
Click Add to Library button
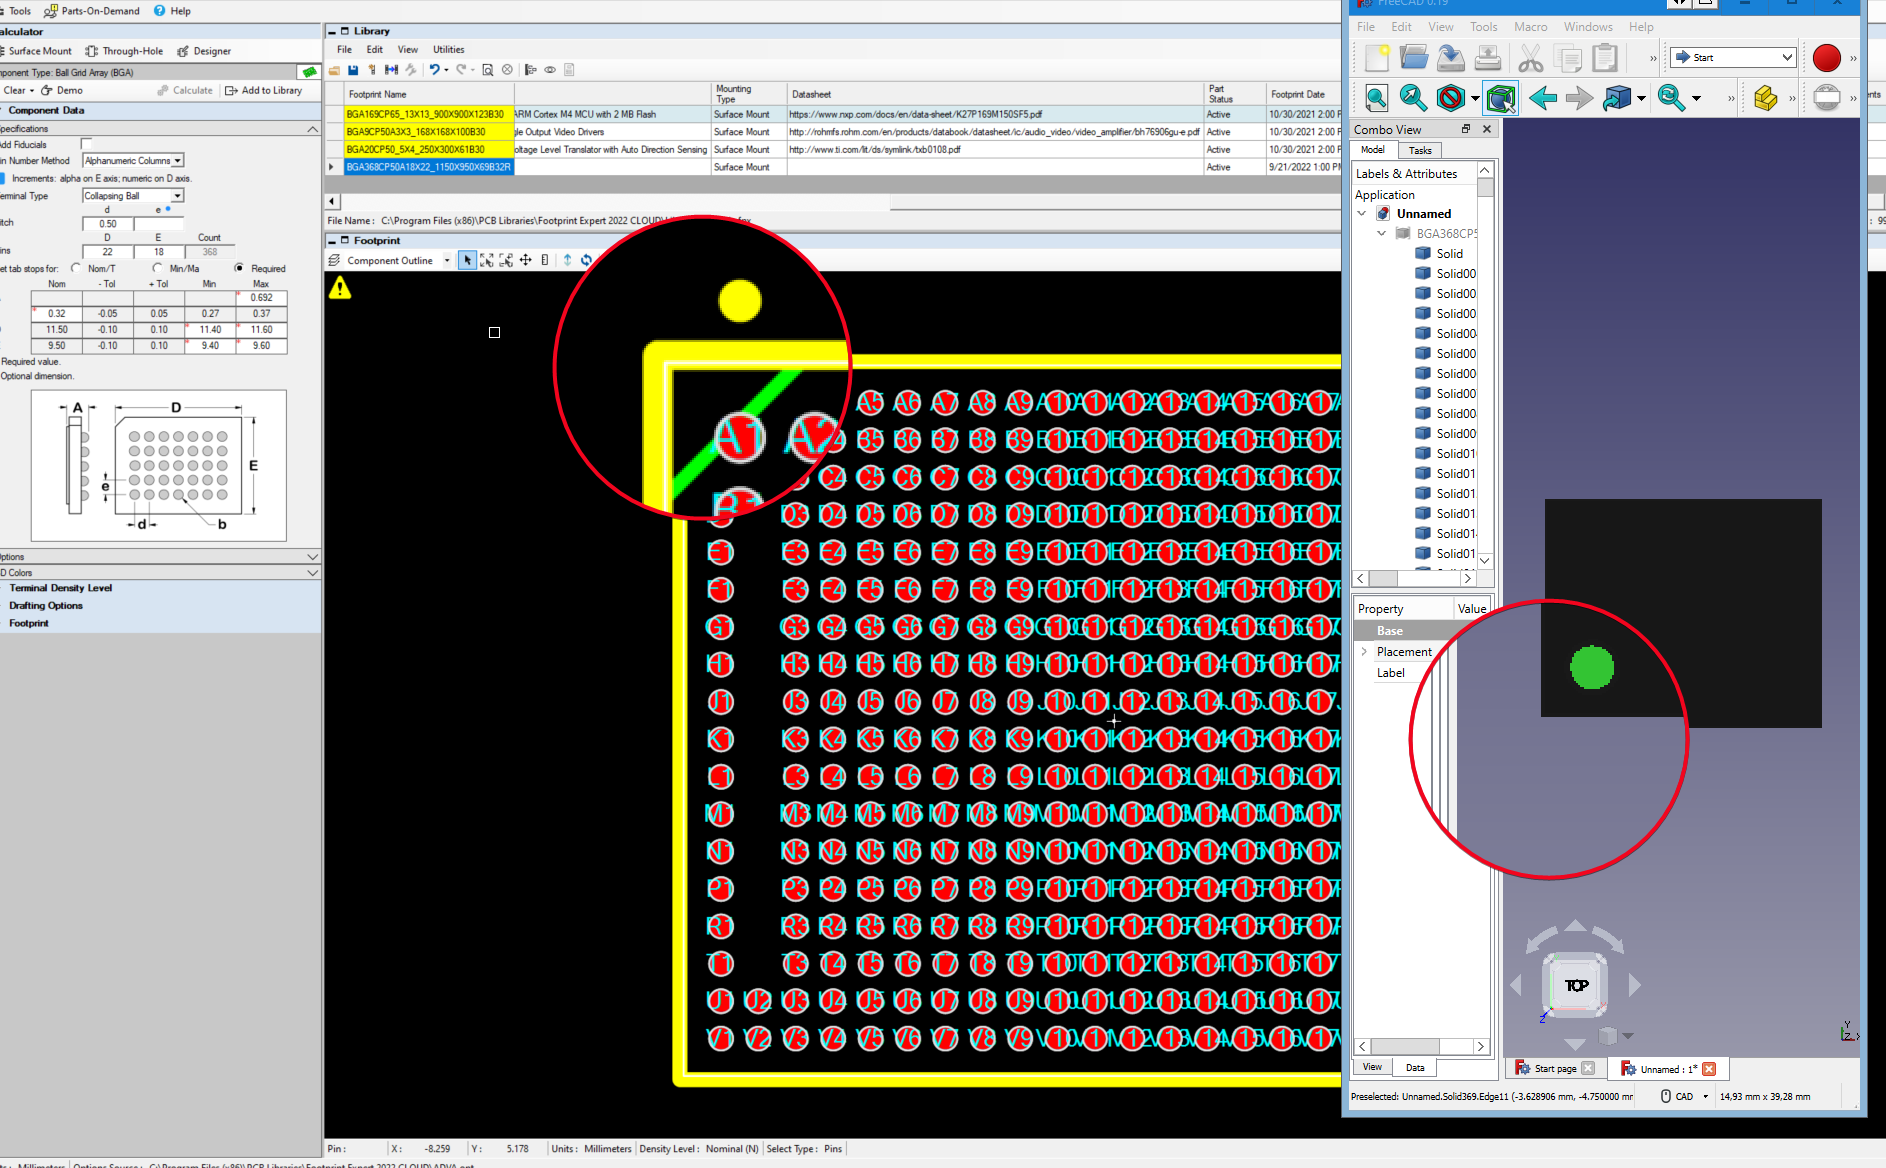[x=263, y=90]
